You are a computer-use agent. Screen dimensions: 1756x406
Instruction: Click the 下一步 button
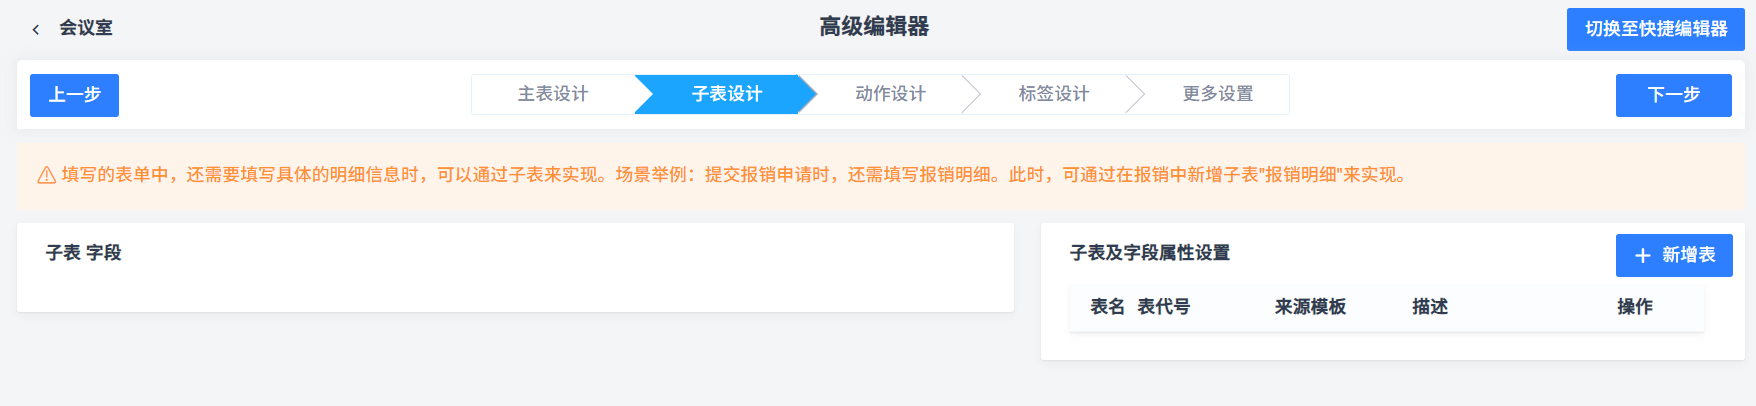(x=1673, y=95)
